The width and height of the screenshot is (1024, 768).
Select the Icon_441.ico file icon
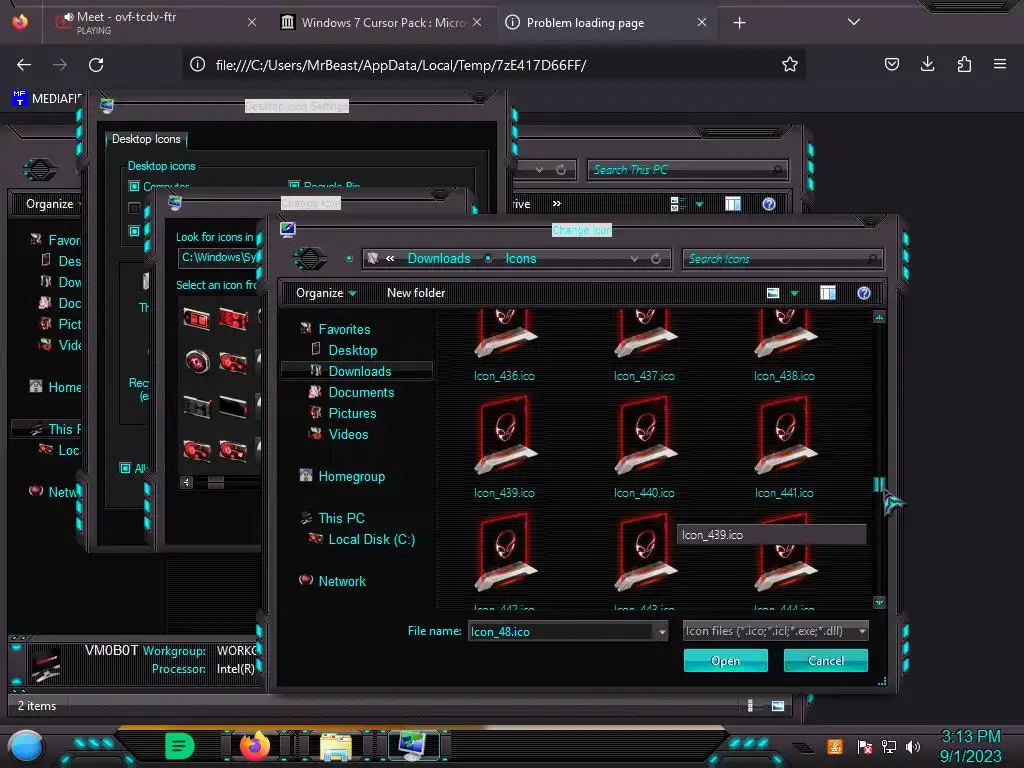[785, 436]
